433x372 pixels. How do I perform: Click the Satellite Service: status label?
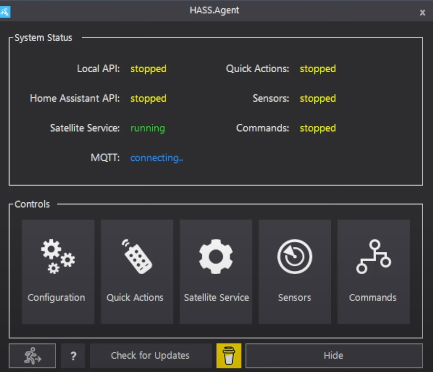click(x=85, y=128)
